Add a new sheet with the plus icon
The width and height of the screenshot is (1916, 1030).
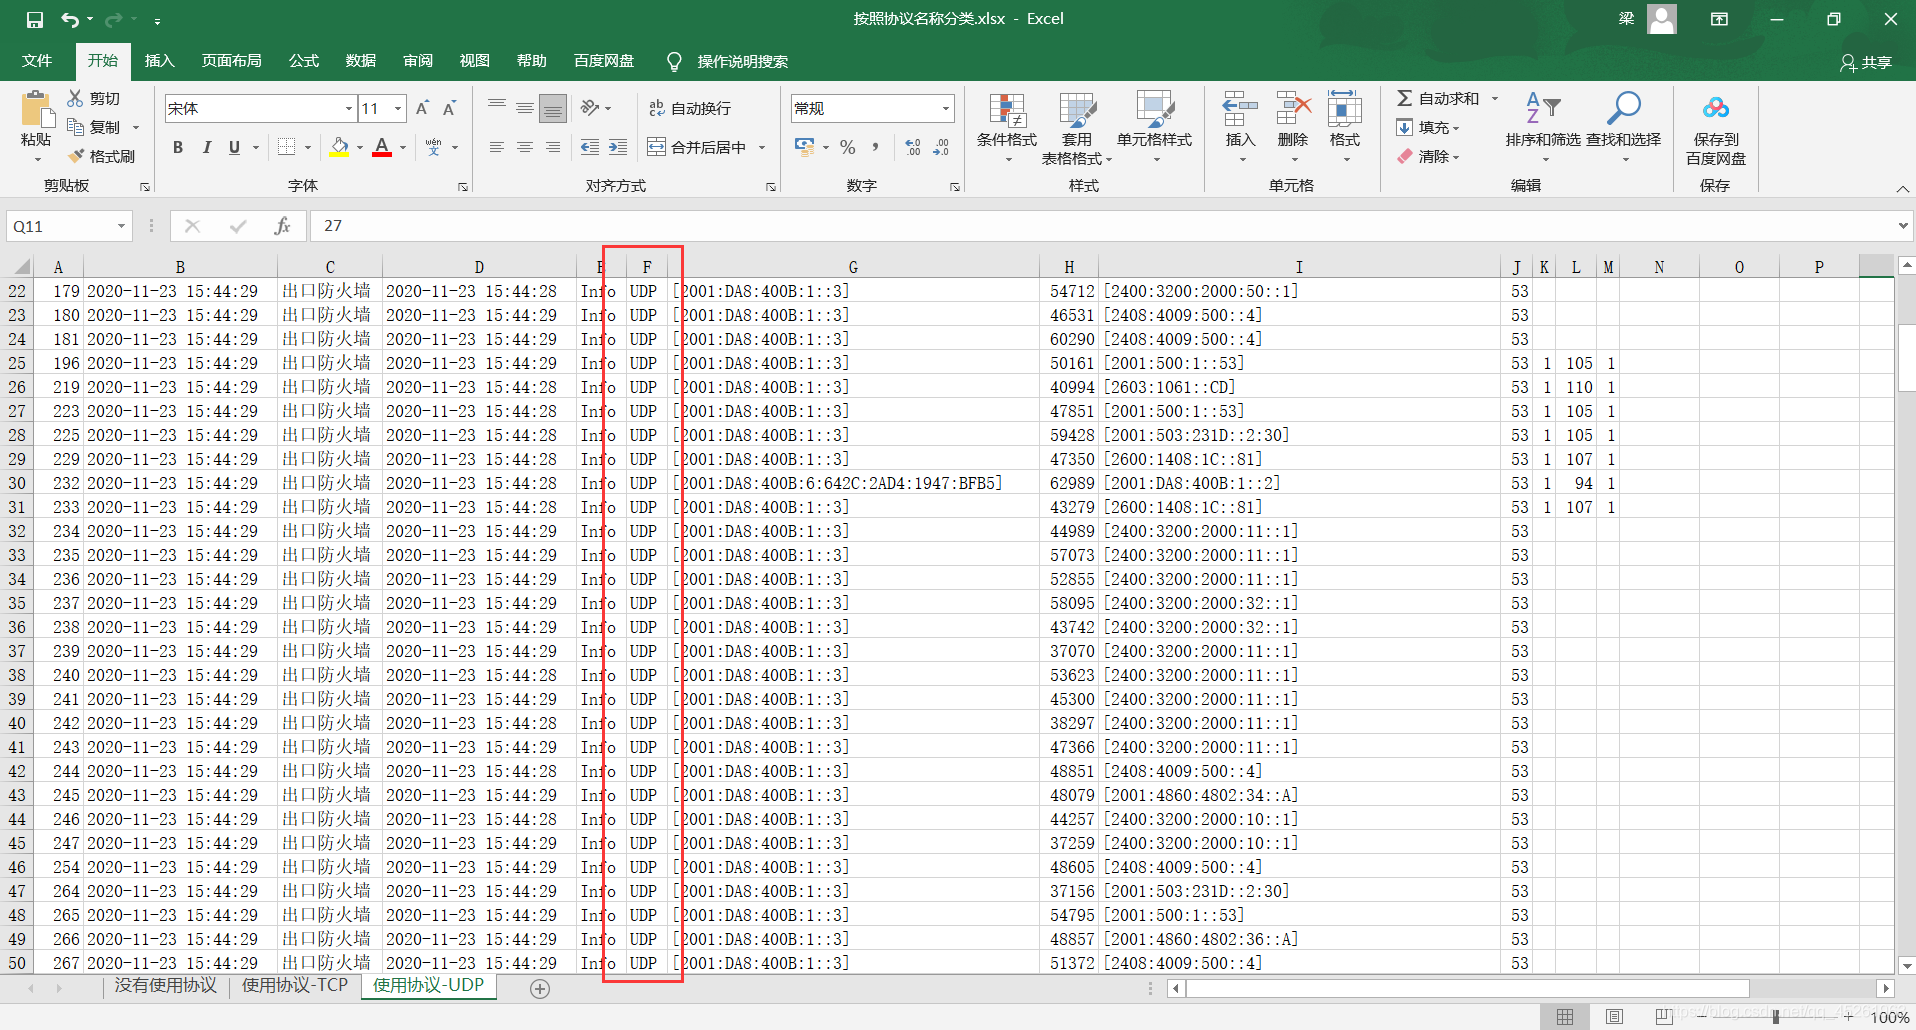540,988
